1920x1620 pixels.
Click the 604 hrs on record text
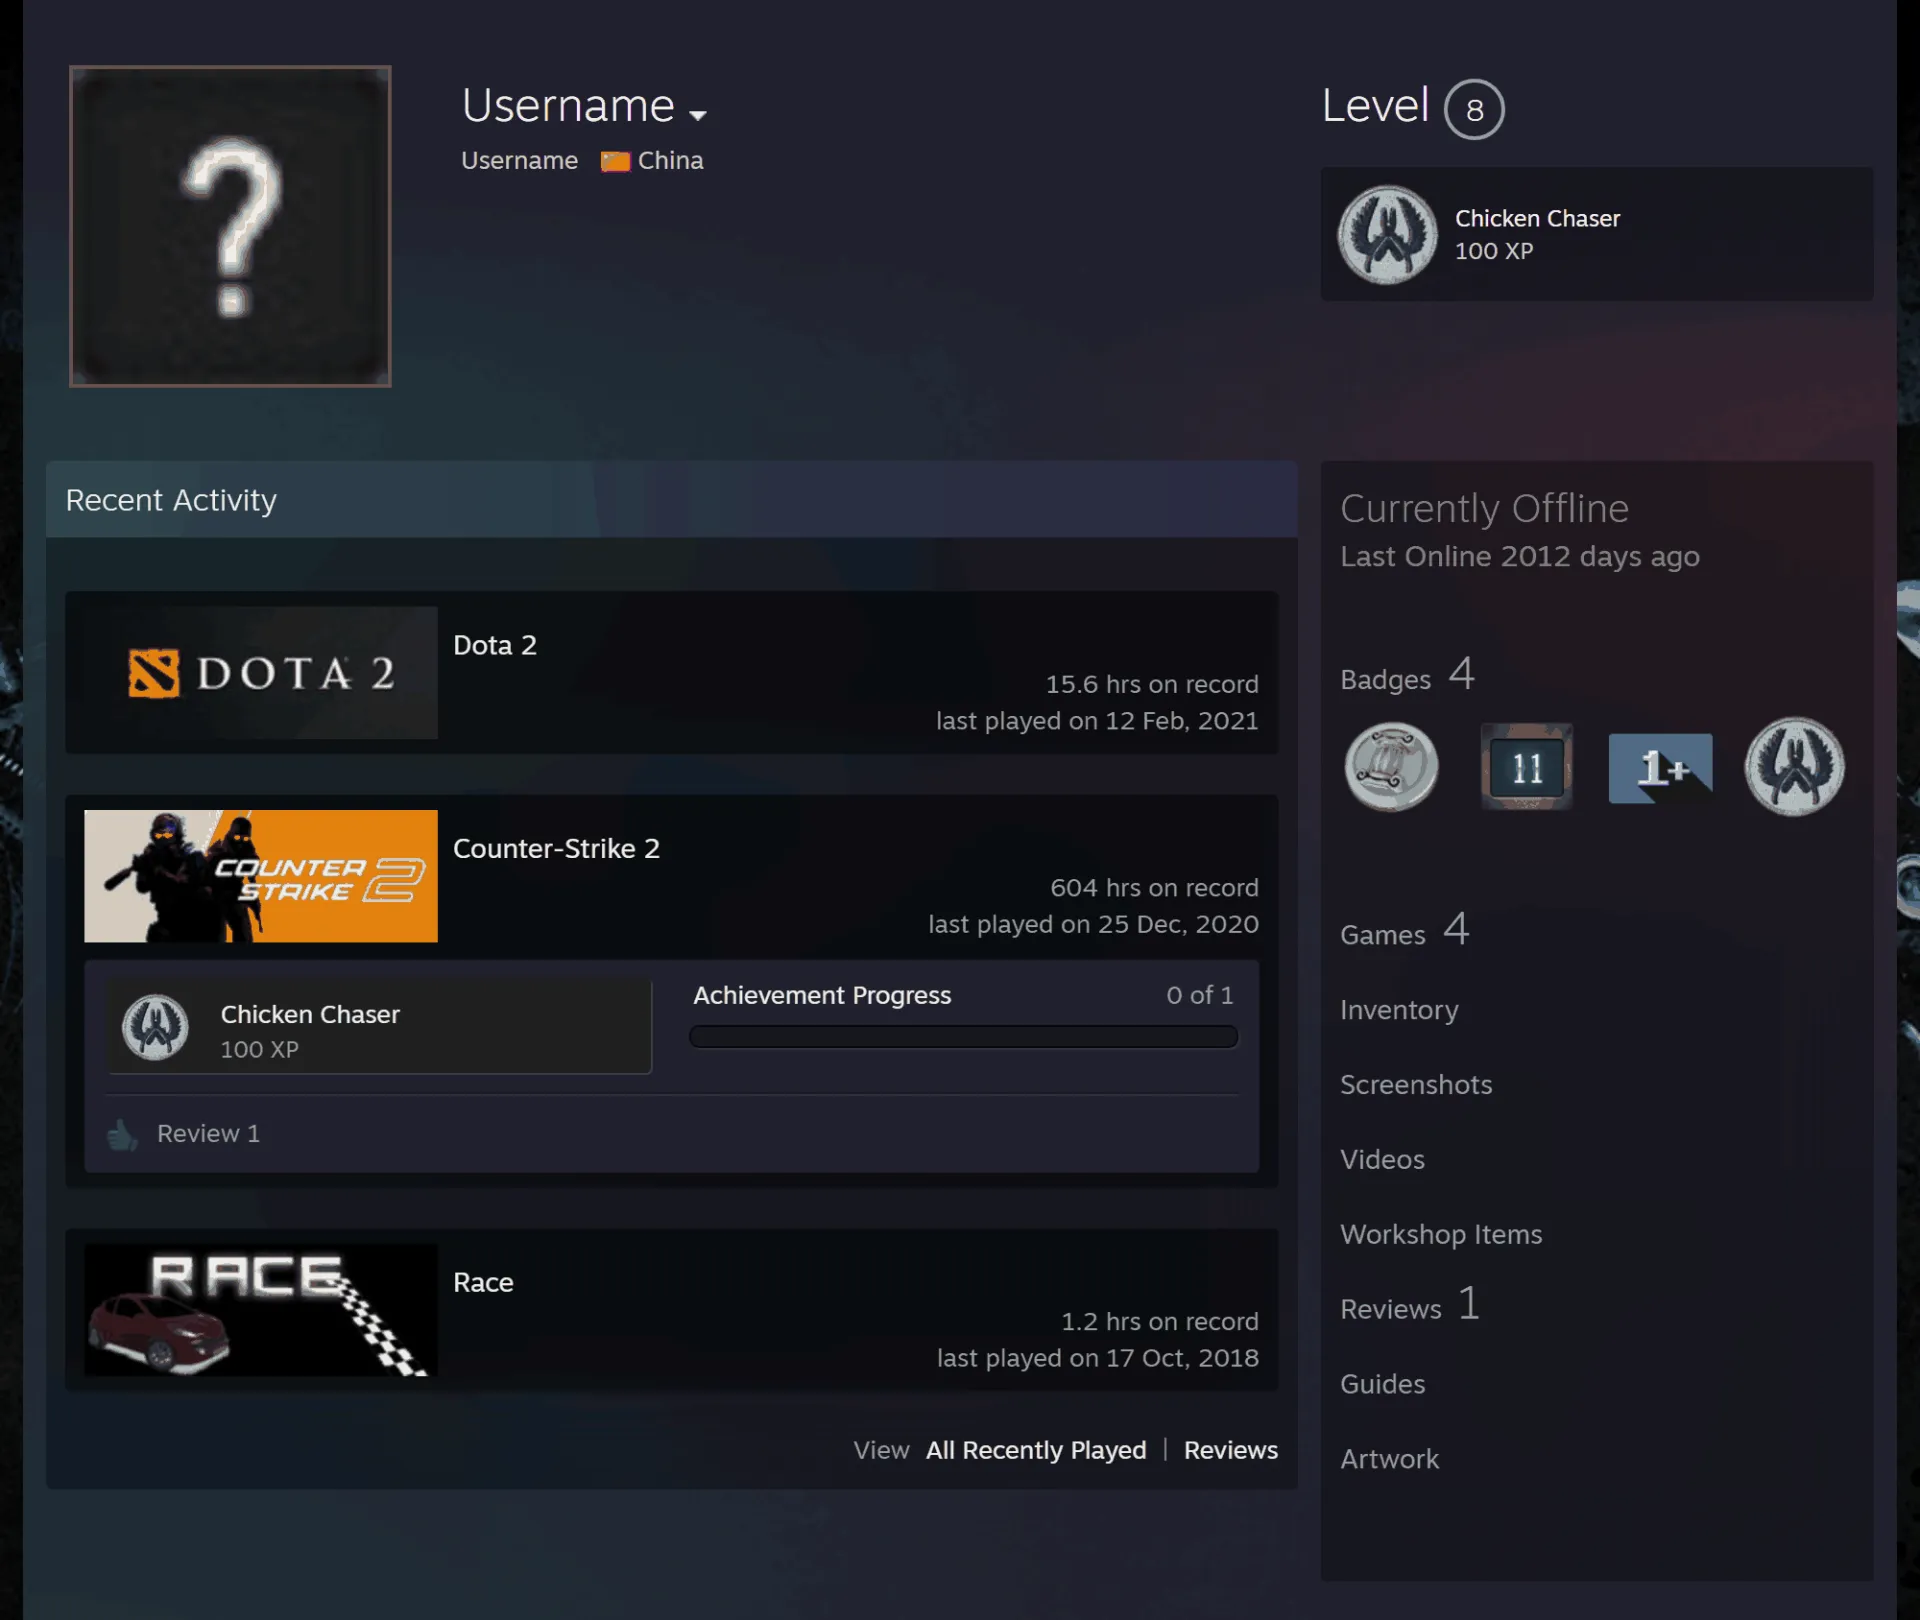click(x=1154, y=888)
